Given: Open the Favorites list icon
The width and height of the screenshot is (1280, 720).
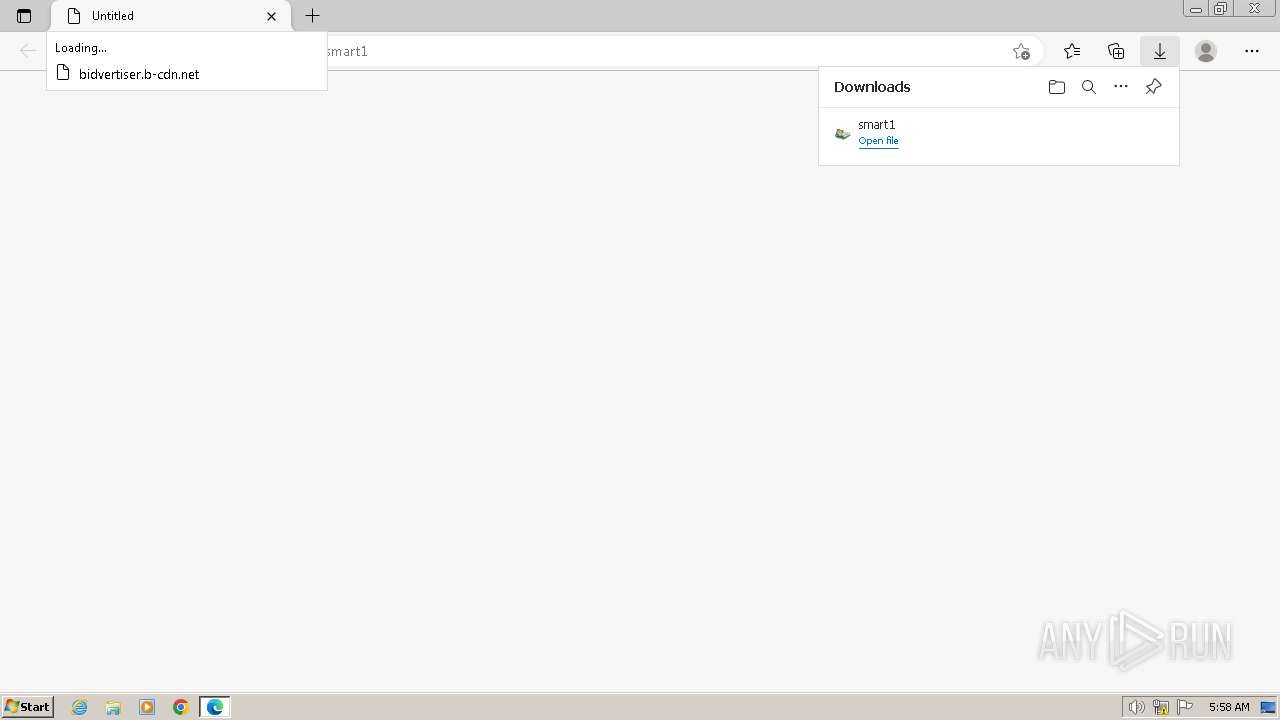Looking at the screenshot, I should (x=1072, y=51).
